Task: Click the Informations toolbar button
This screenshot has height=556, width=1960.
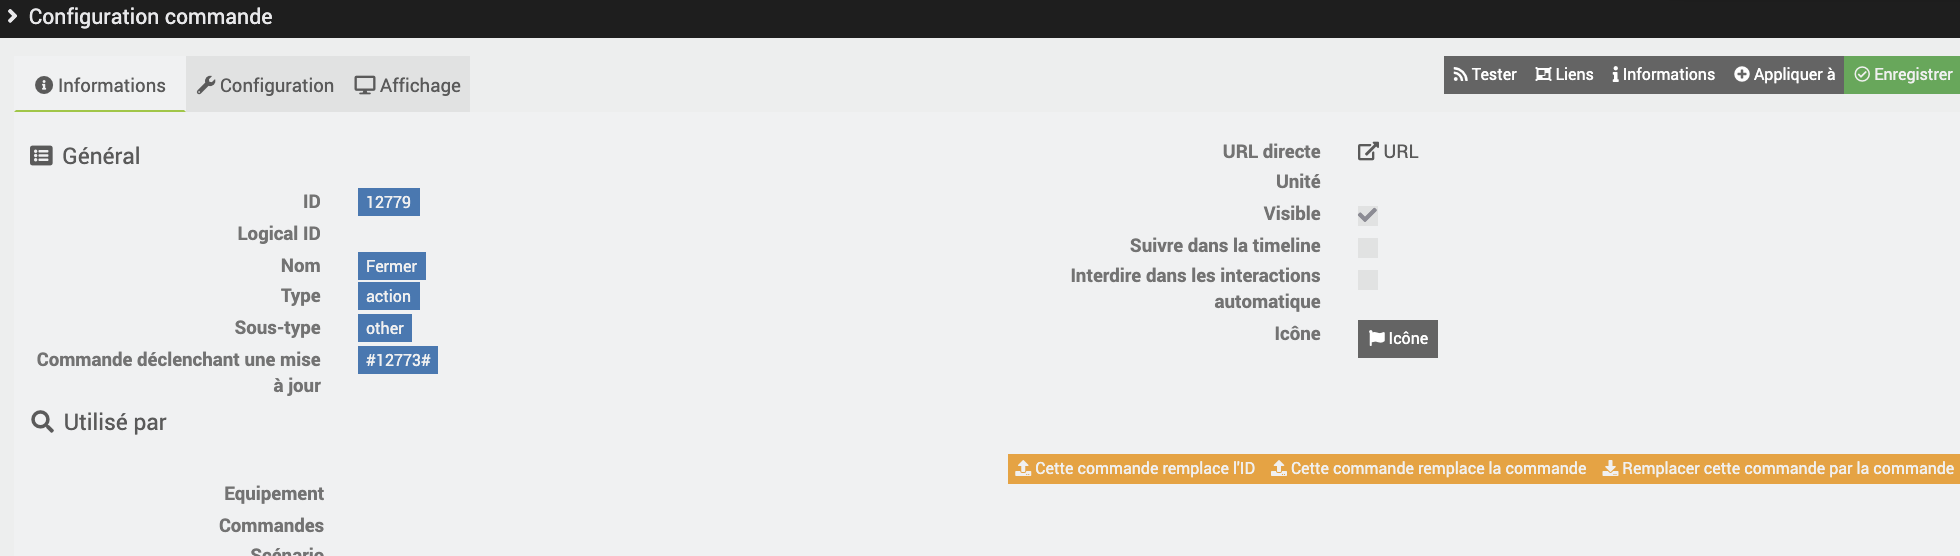Action: tap(1663, 75)
